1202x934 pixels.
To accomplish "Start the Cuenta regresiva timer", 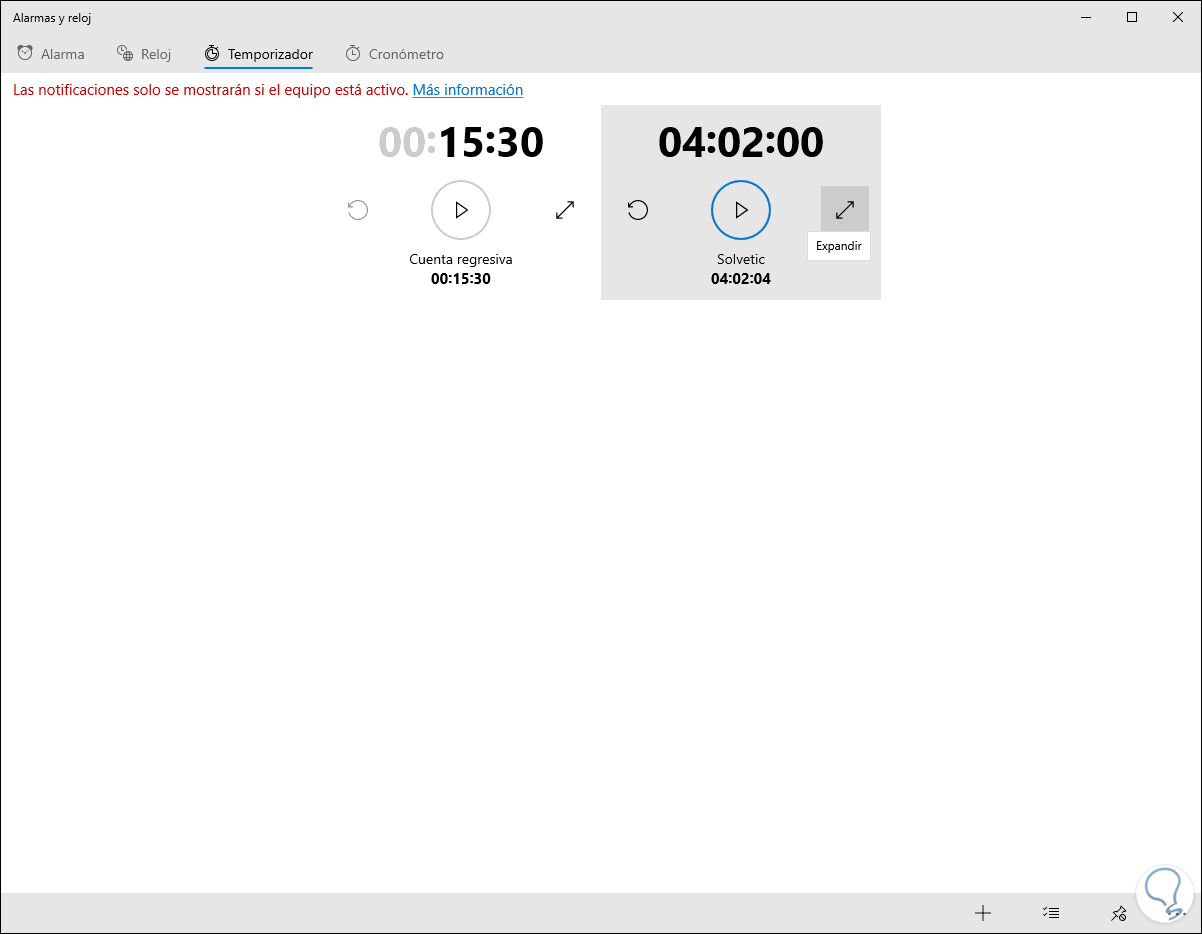I will pyautogui.click(x=460, y=210).
